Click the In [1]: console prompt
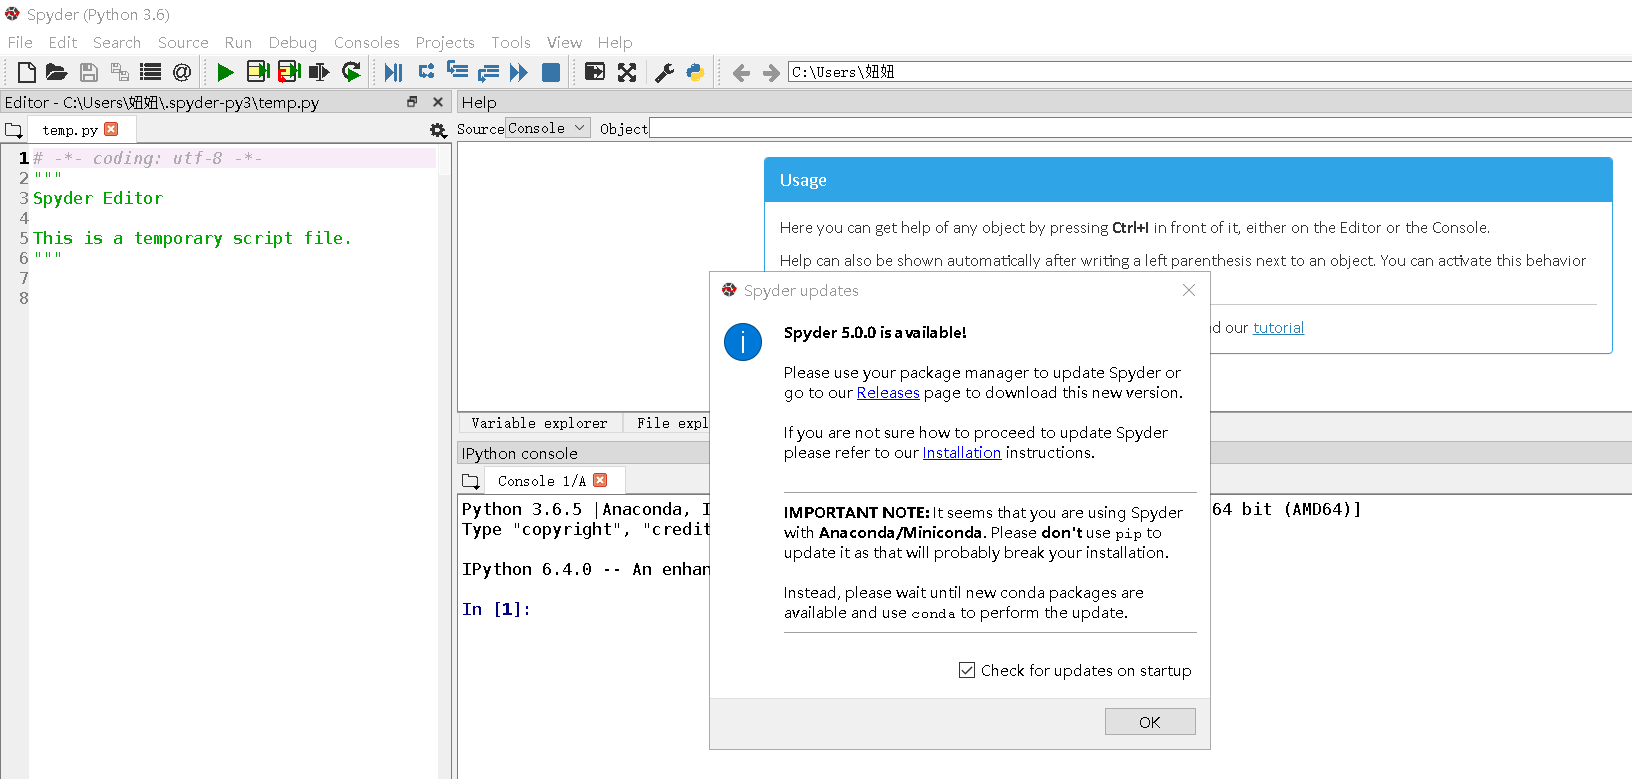 (496, 609)
